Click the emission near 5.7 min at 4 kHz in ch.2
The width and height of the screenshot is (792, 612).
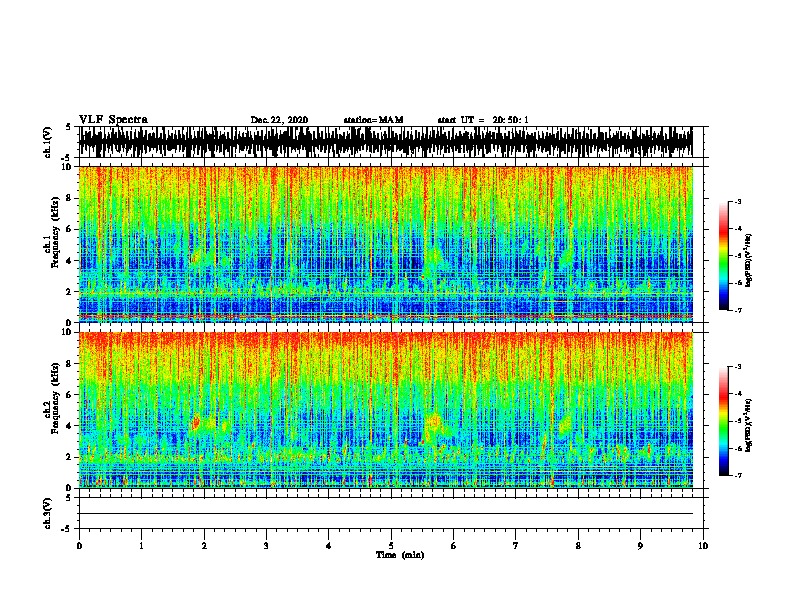coord(433,422)
